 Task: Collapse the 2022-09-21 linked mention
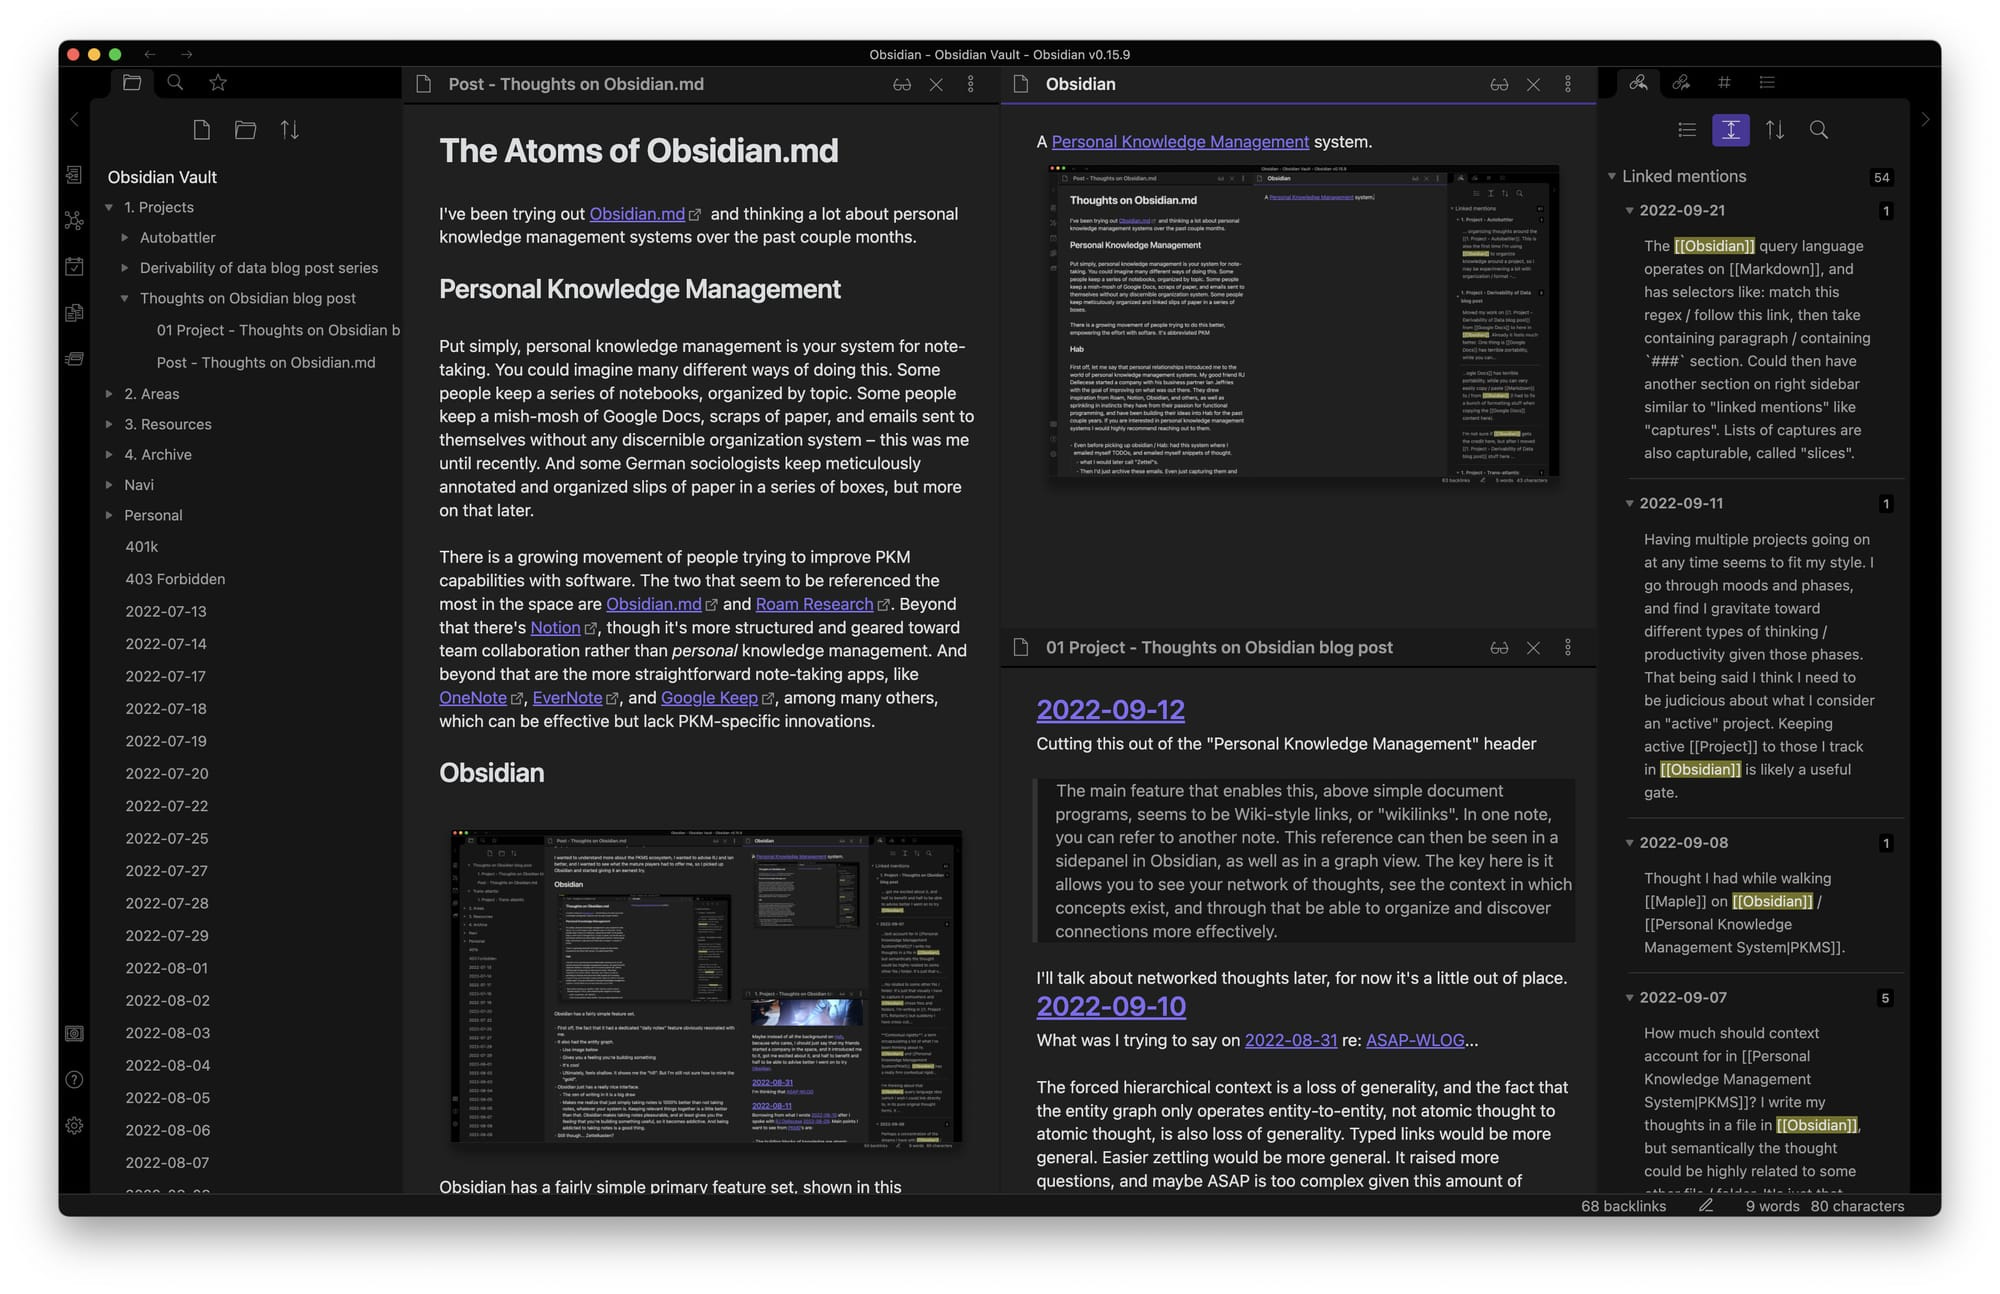1629,211
